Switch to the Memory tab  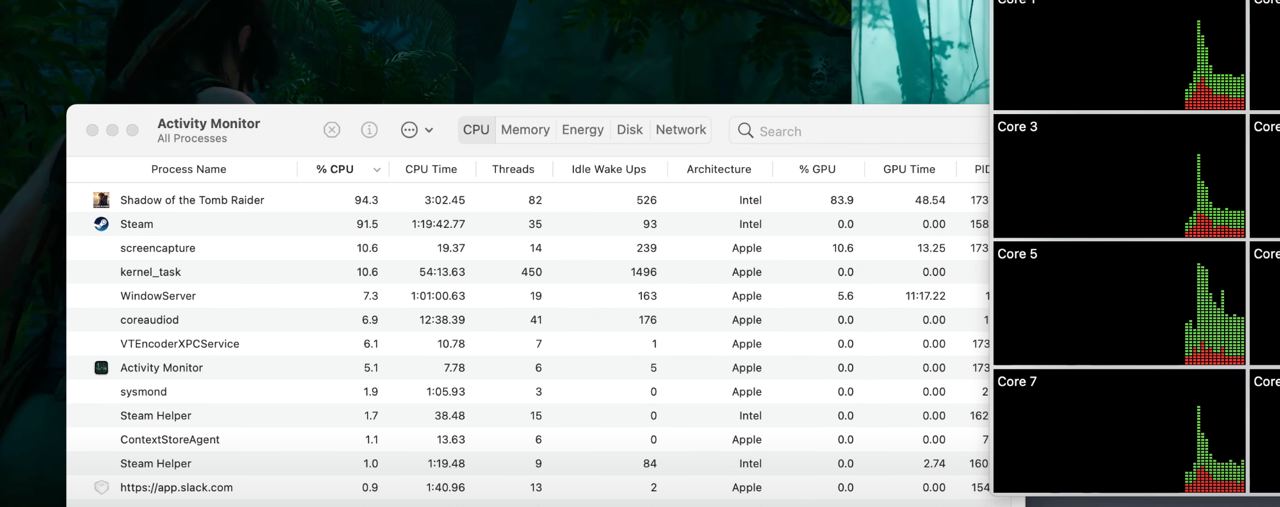click(x=525, y=130)
